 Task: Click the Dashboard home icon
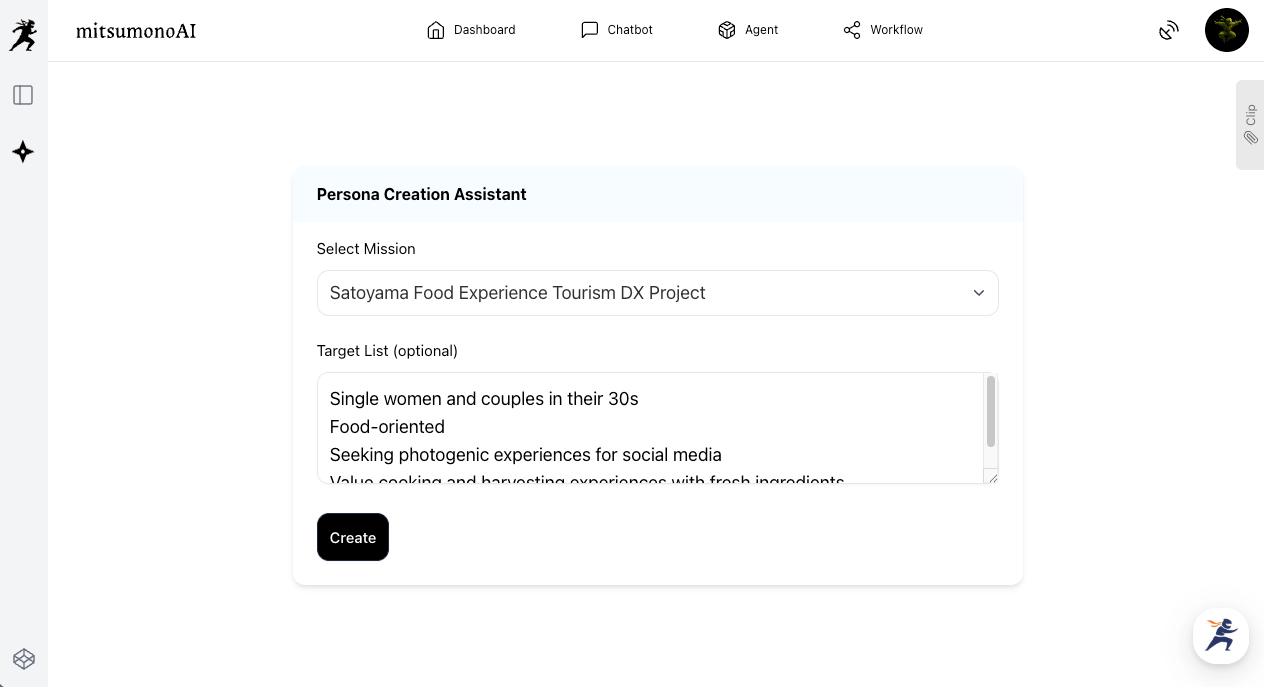[x=435, y=30]
